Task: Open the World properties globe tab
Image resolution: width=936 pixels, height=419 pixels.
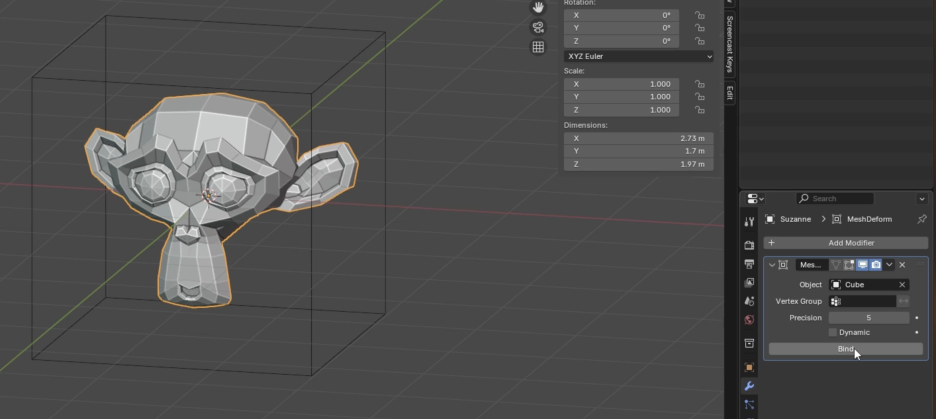Action: point(749,319)
